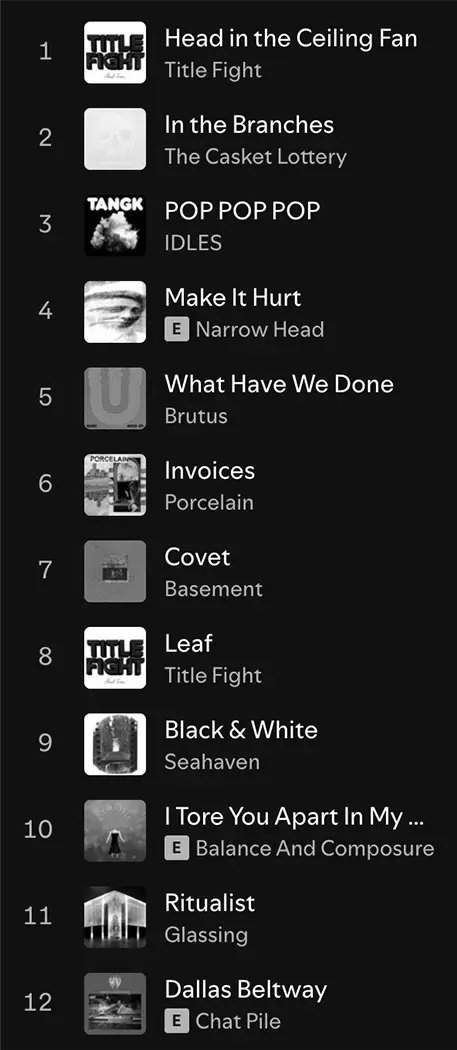Image resolution: width=457 pixels, height=1050 pixels.
Task: Play Black & White by Seahaven
Action: [x=241, y=729]
